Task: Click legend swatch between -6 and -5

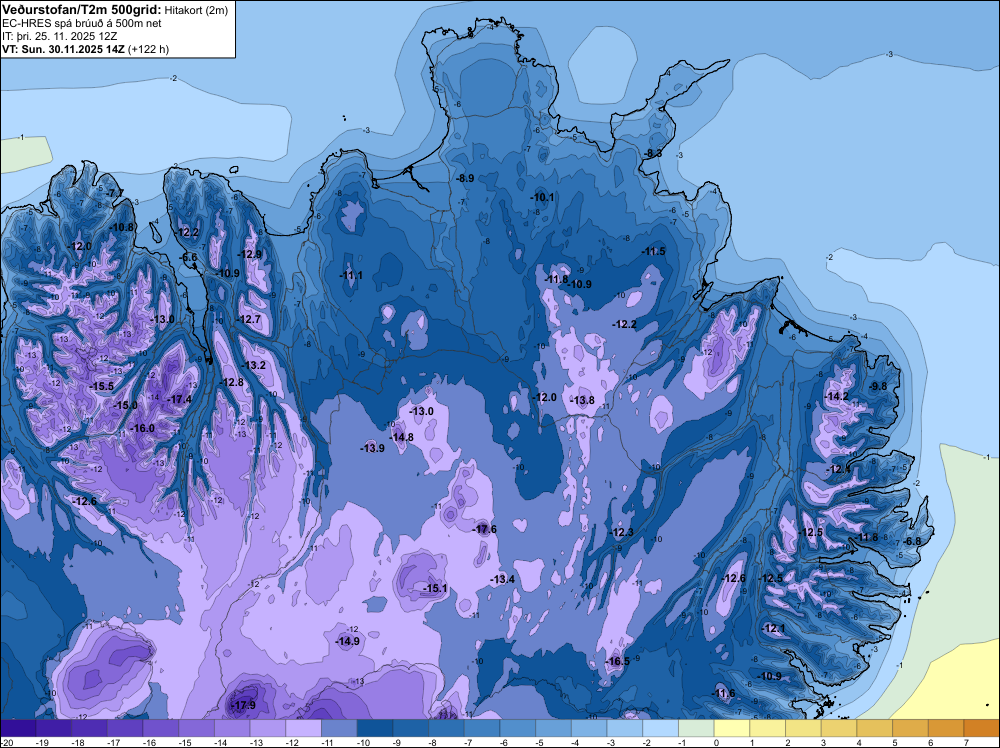Action: [518, 728]
